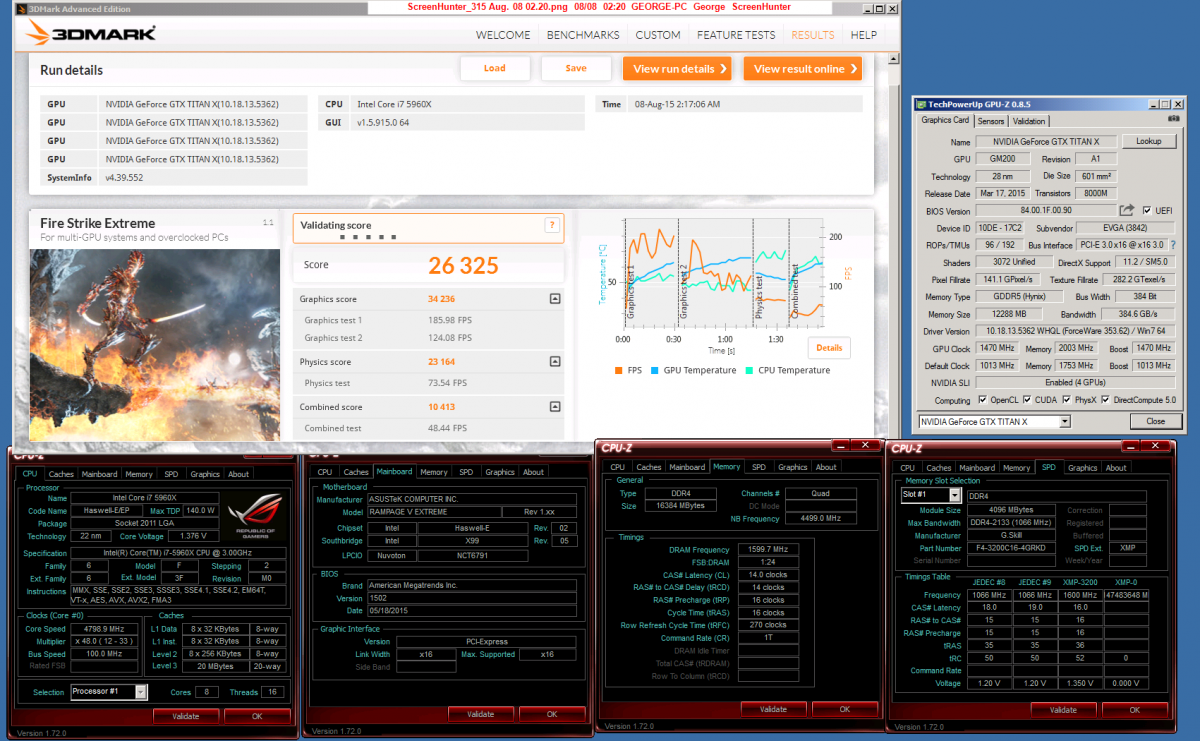Image resolution: width=1200 pixels, height=741 pixels.
Task: Click the Driver Version field in GPU-Z
Action: 1076,331
